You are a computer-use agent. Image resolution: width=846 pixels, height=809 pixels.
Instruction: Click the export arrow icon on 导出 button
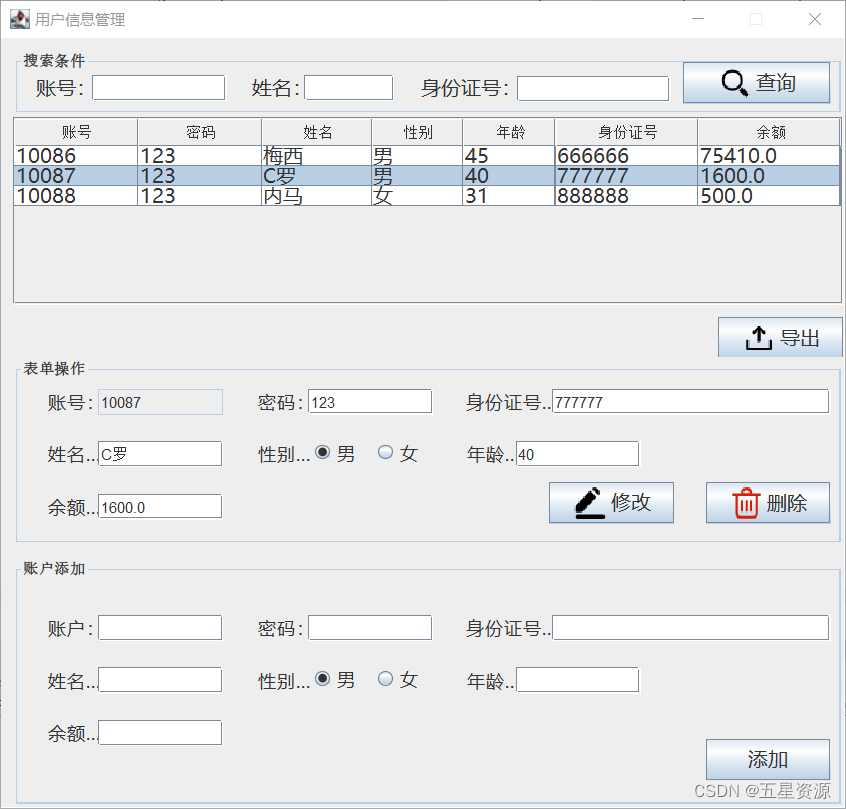click(x=758, y=336)
